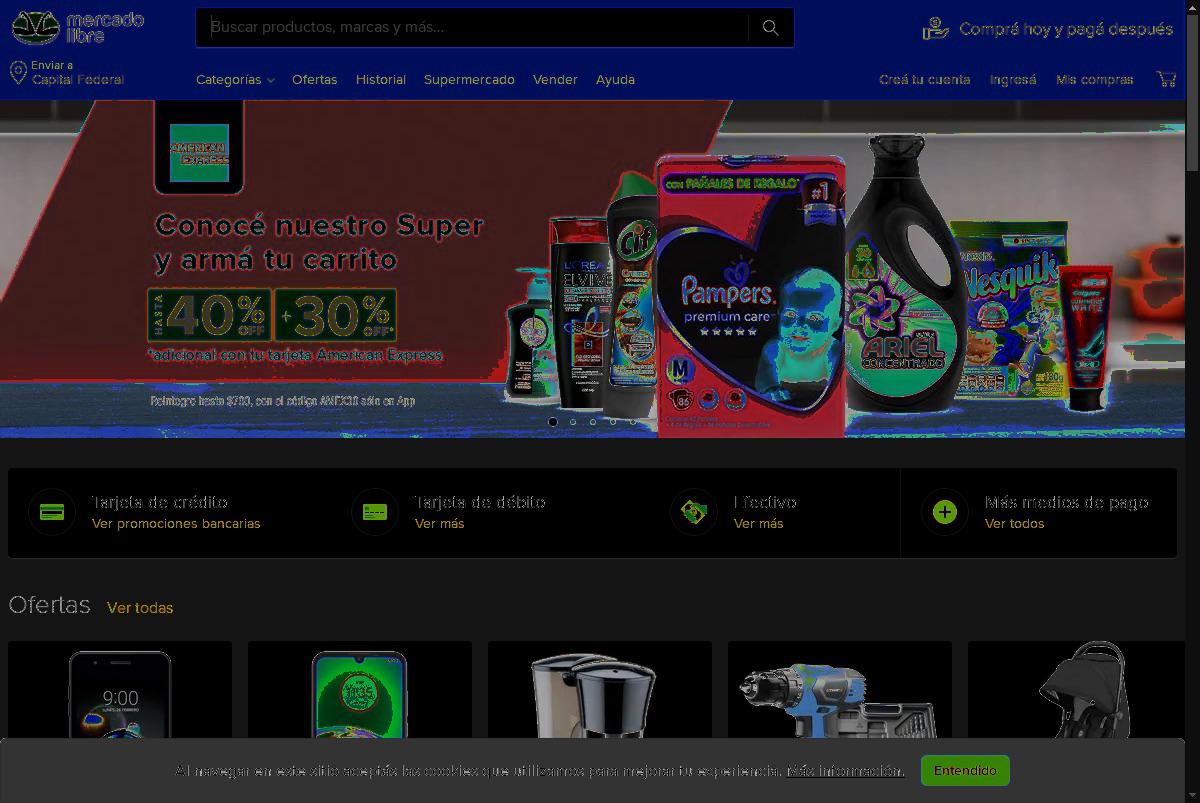Click 'Ver más' under Tarjeta de débito

pos(440,523)
